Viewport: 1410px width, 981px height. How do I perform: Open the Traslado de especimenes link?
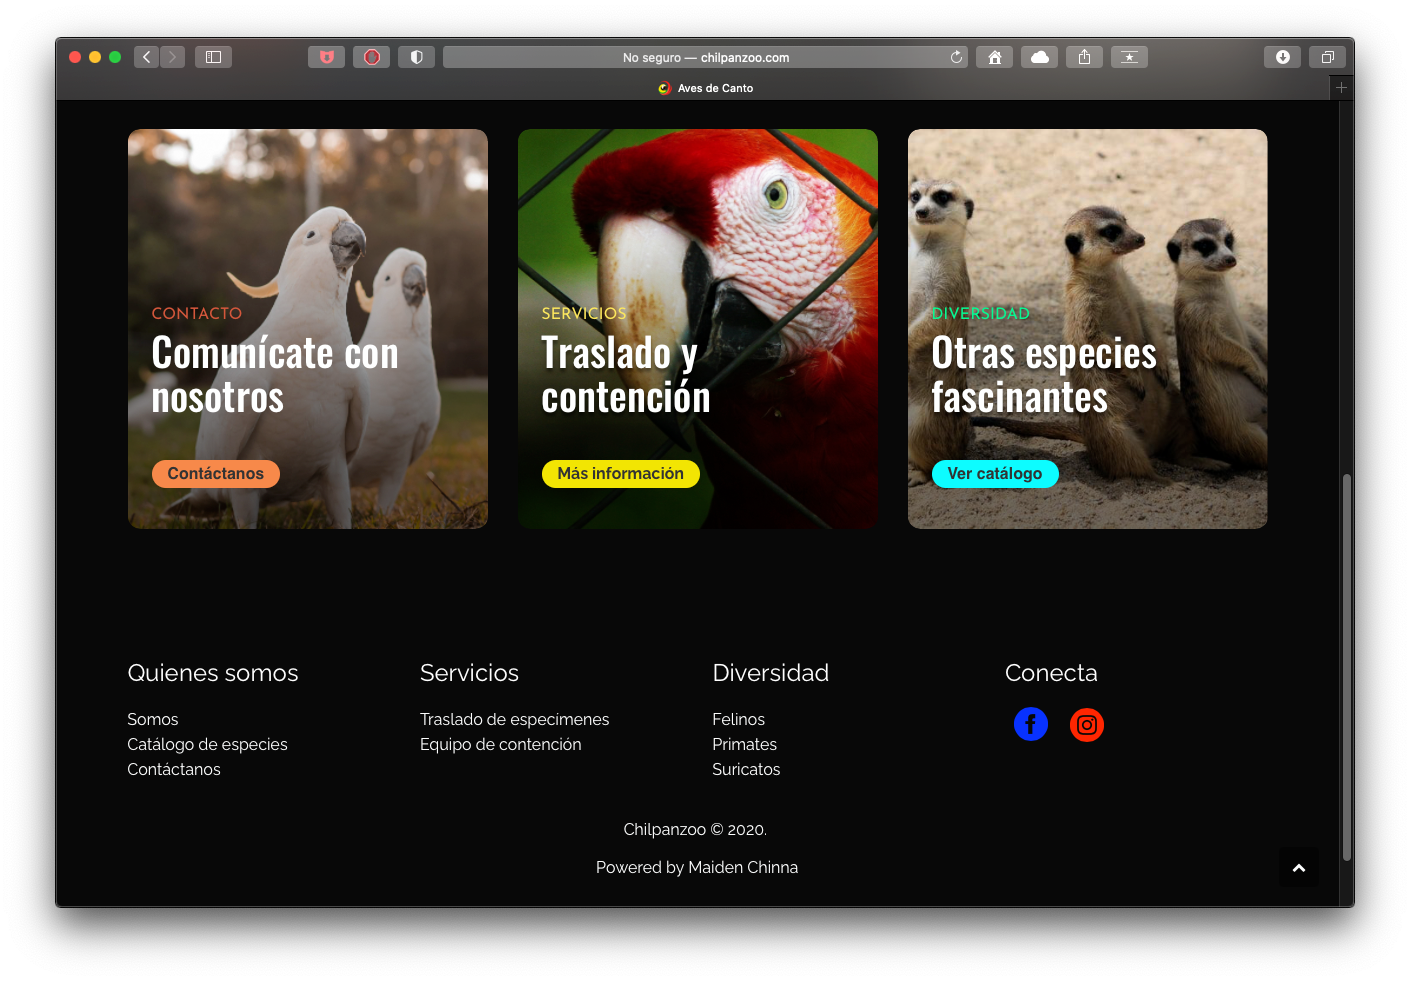point(514,719)
